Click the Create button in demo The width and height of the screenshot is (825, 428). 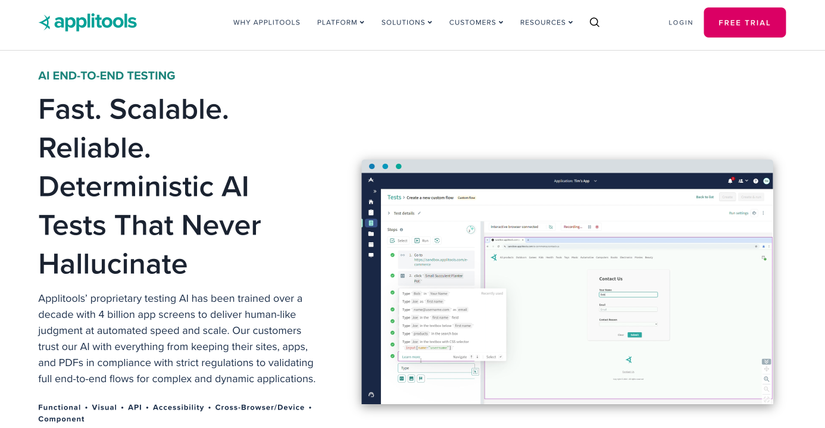coord(727,197)
